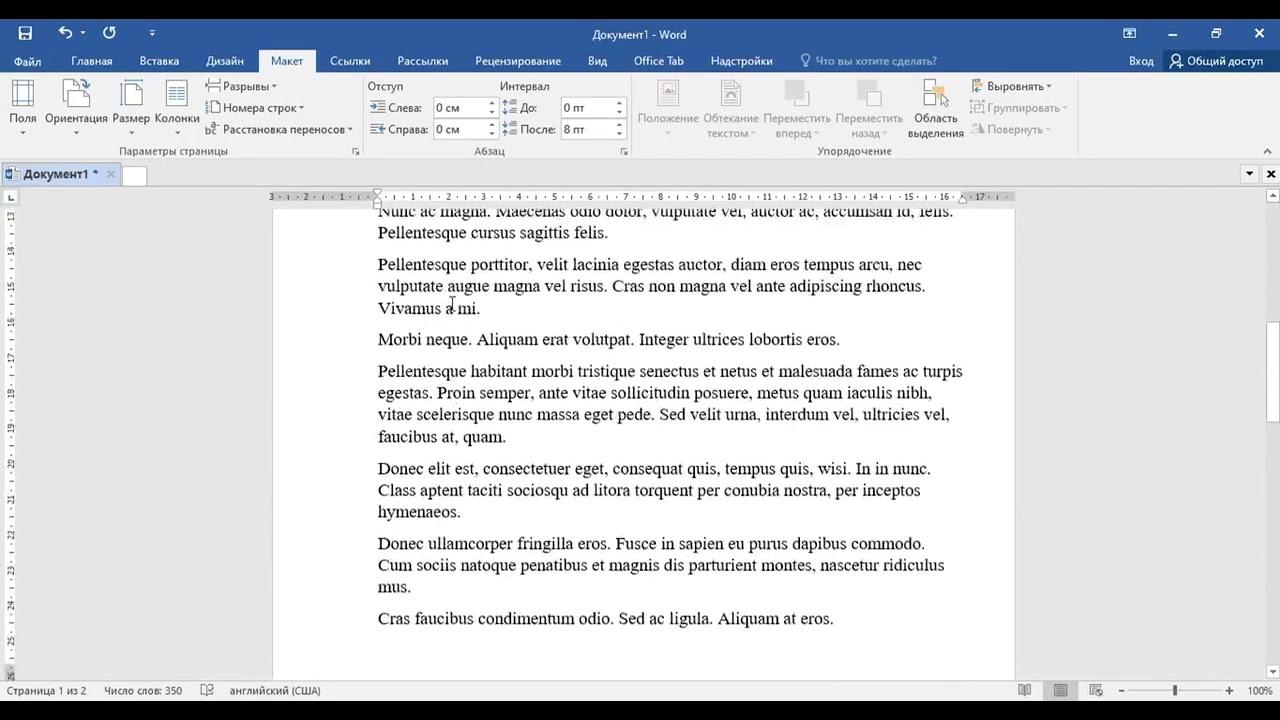Redo with the repeat arrow icon
Image resolution: width=1280 pixels, height=720 pixels.
(x=109, y=33)
